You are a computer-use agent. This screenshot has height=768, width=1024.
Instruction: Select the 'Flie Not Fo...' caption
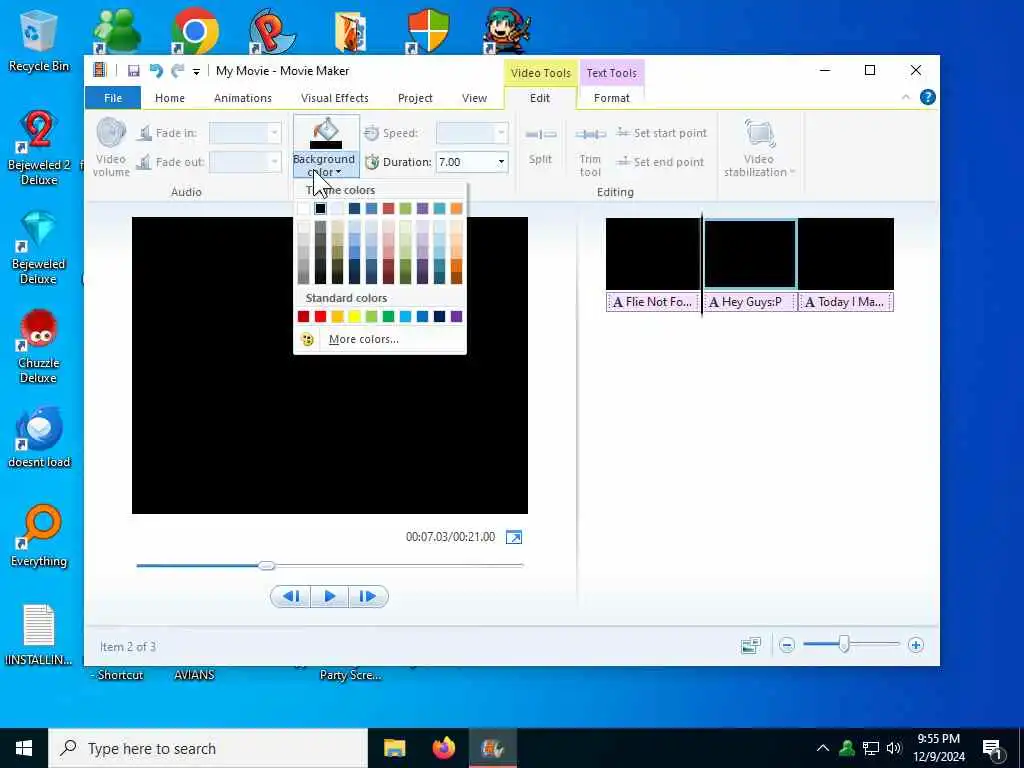(653, 302)
